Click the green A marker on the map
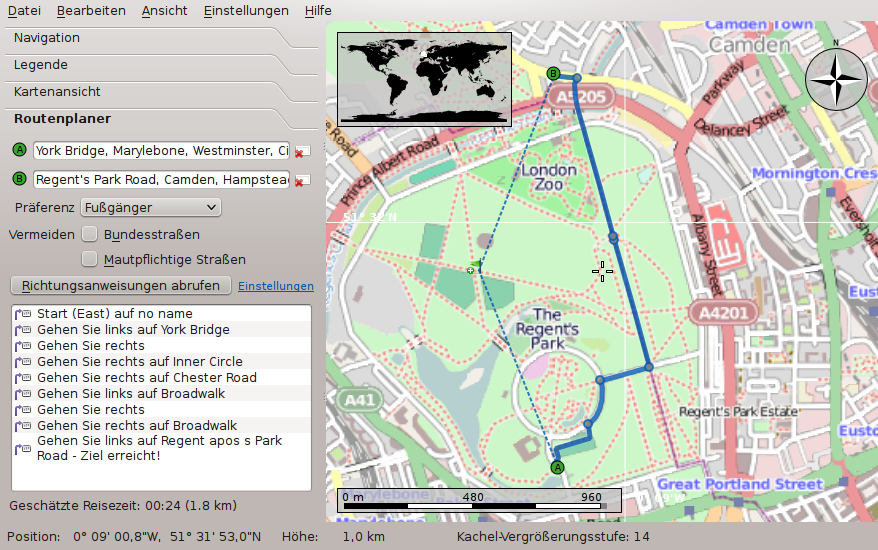Viewport: 878px width, 550px height. click(x=558, y=466)
